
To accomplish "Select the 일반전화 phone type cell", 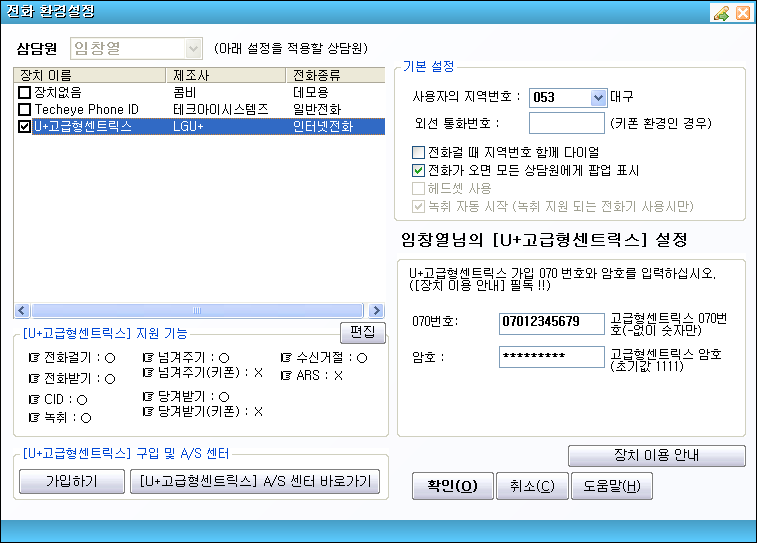I will click(317, 110).
